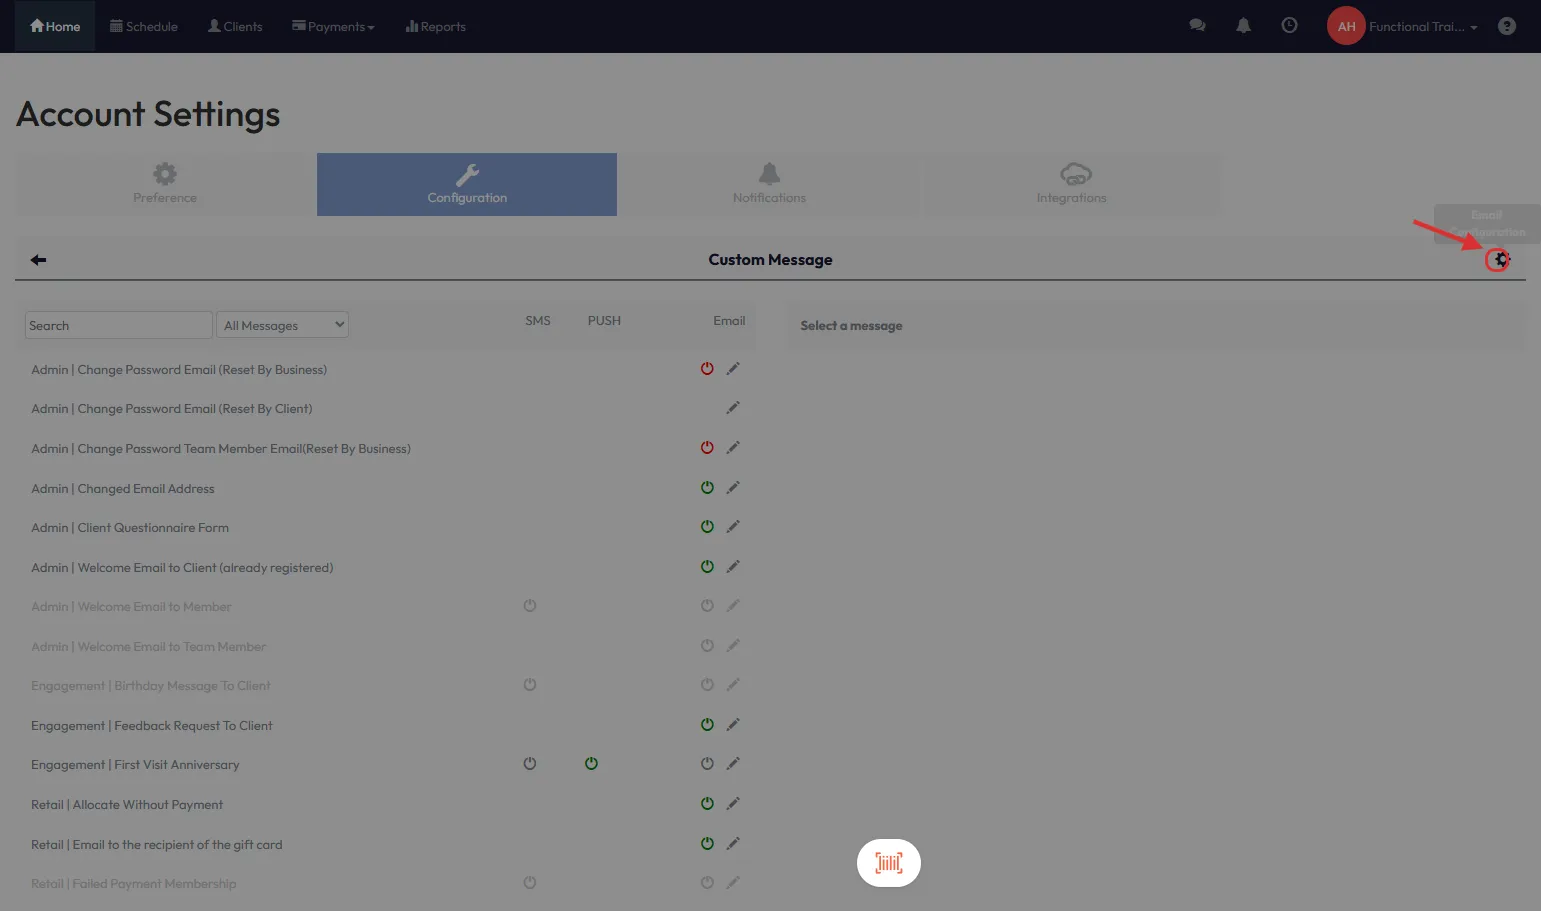Open the notification bell in top bar

[x=1243, y=26]
